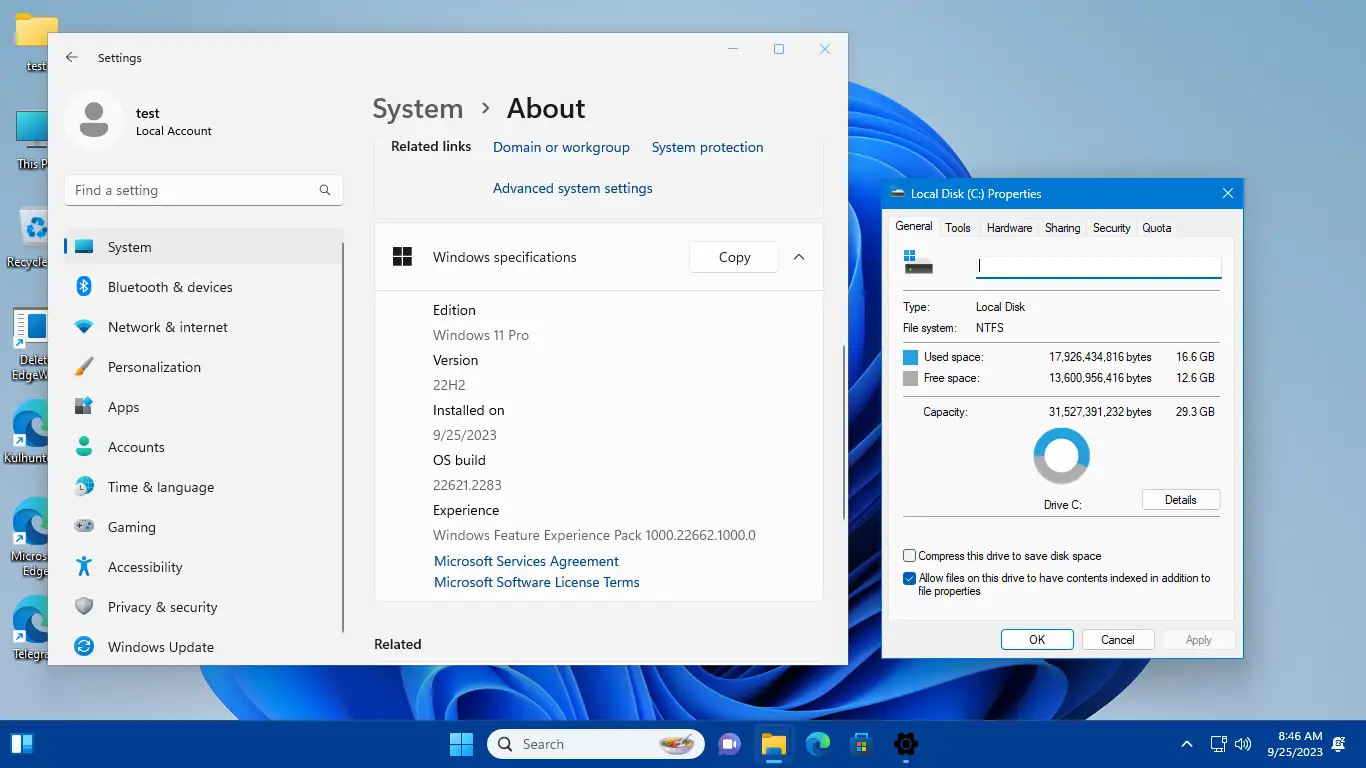Go back using the Settings arrow
The height and width of the screenshot is (768, 1366).
coord(72,58)
